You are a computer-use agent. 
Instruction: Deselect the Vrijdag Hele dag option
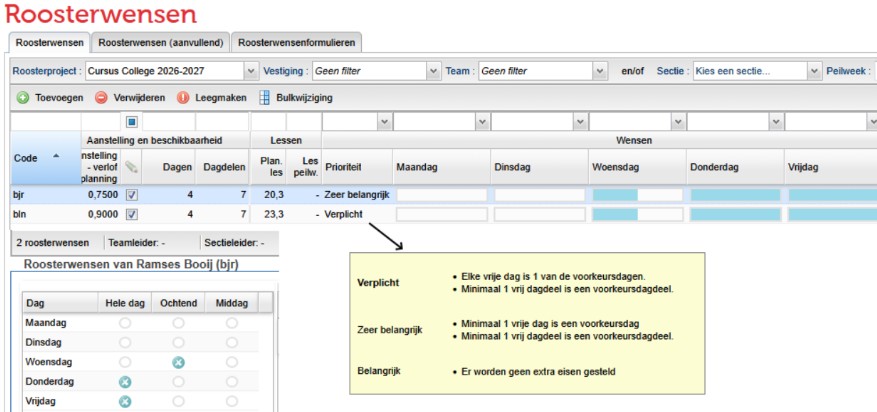tap(125, 402)
